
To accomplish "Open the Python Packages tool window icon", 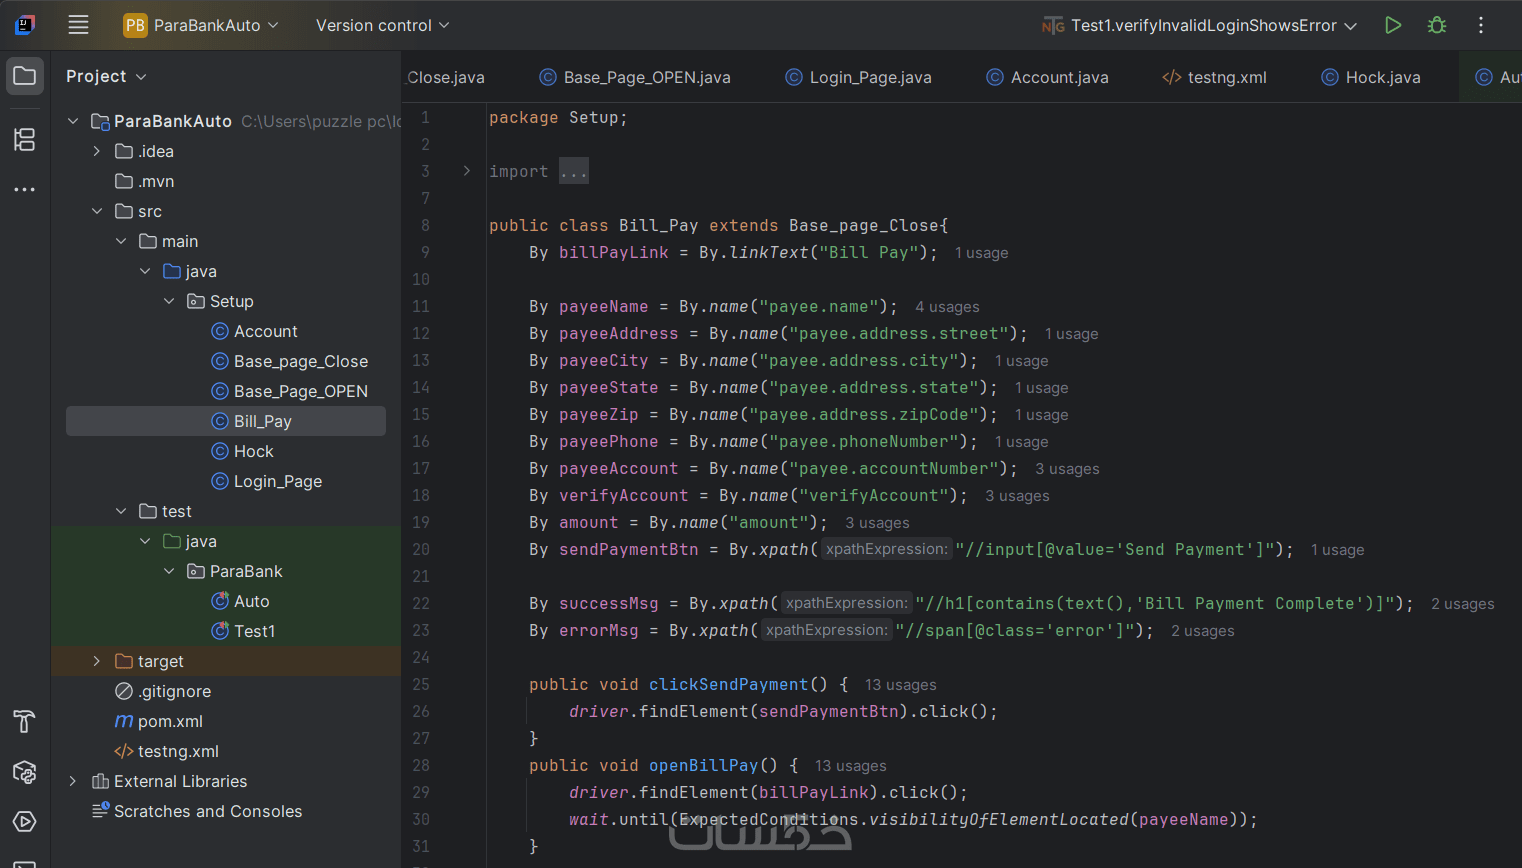I will coord(24,772).
